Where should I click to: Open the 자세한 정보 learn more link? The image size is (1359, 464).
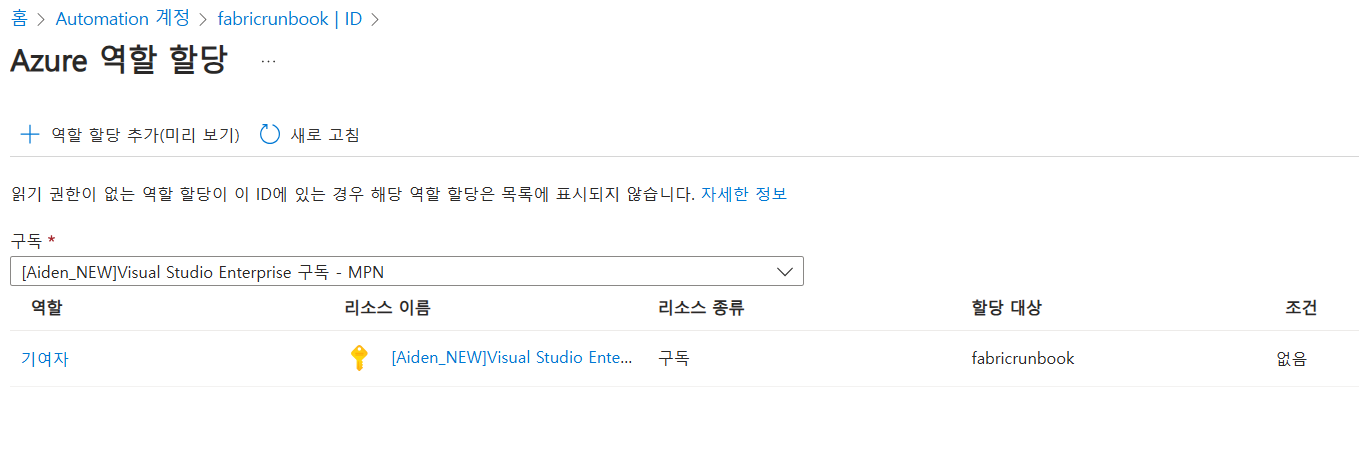[x=744, y=194]
